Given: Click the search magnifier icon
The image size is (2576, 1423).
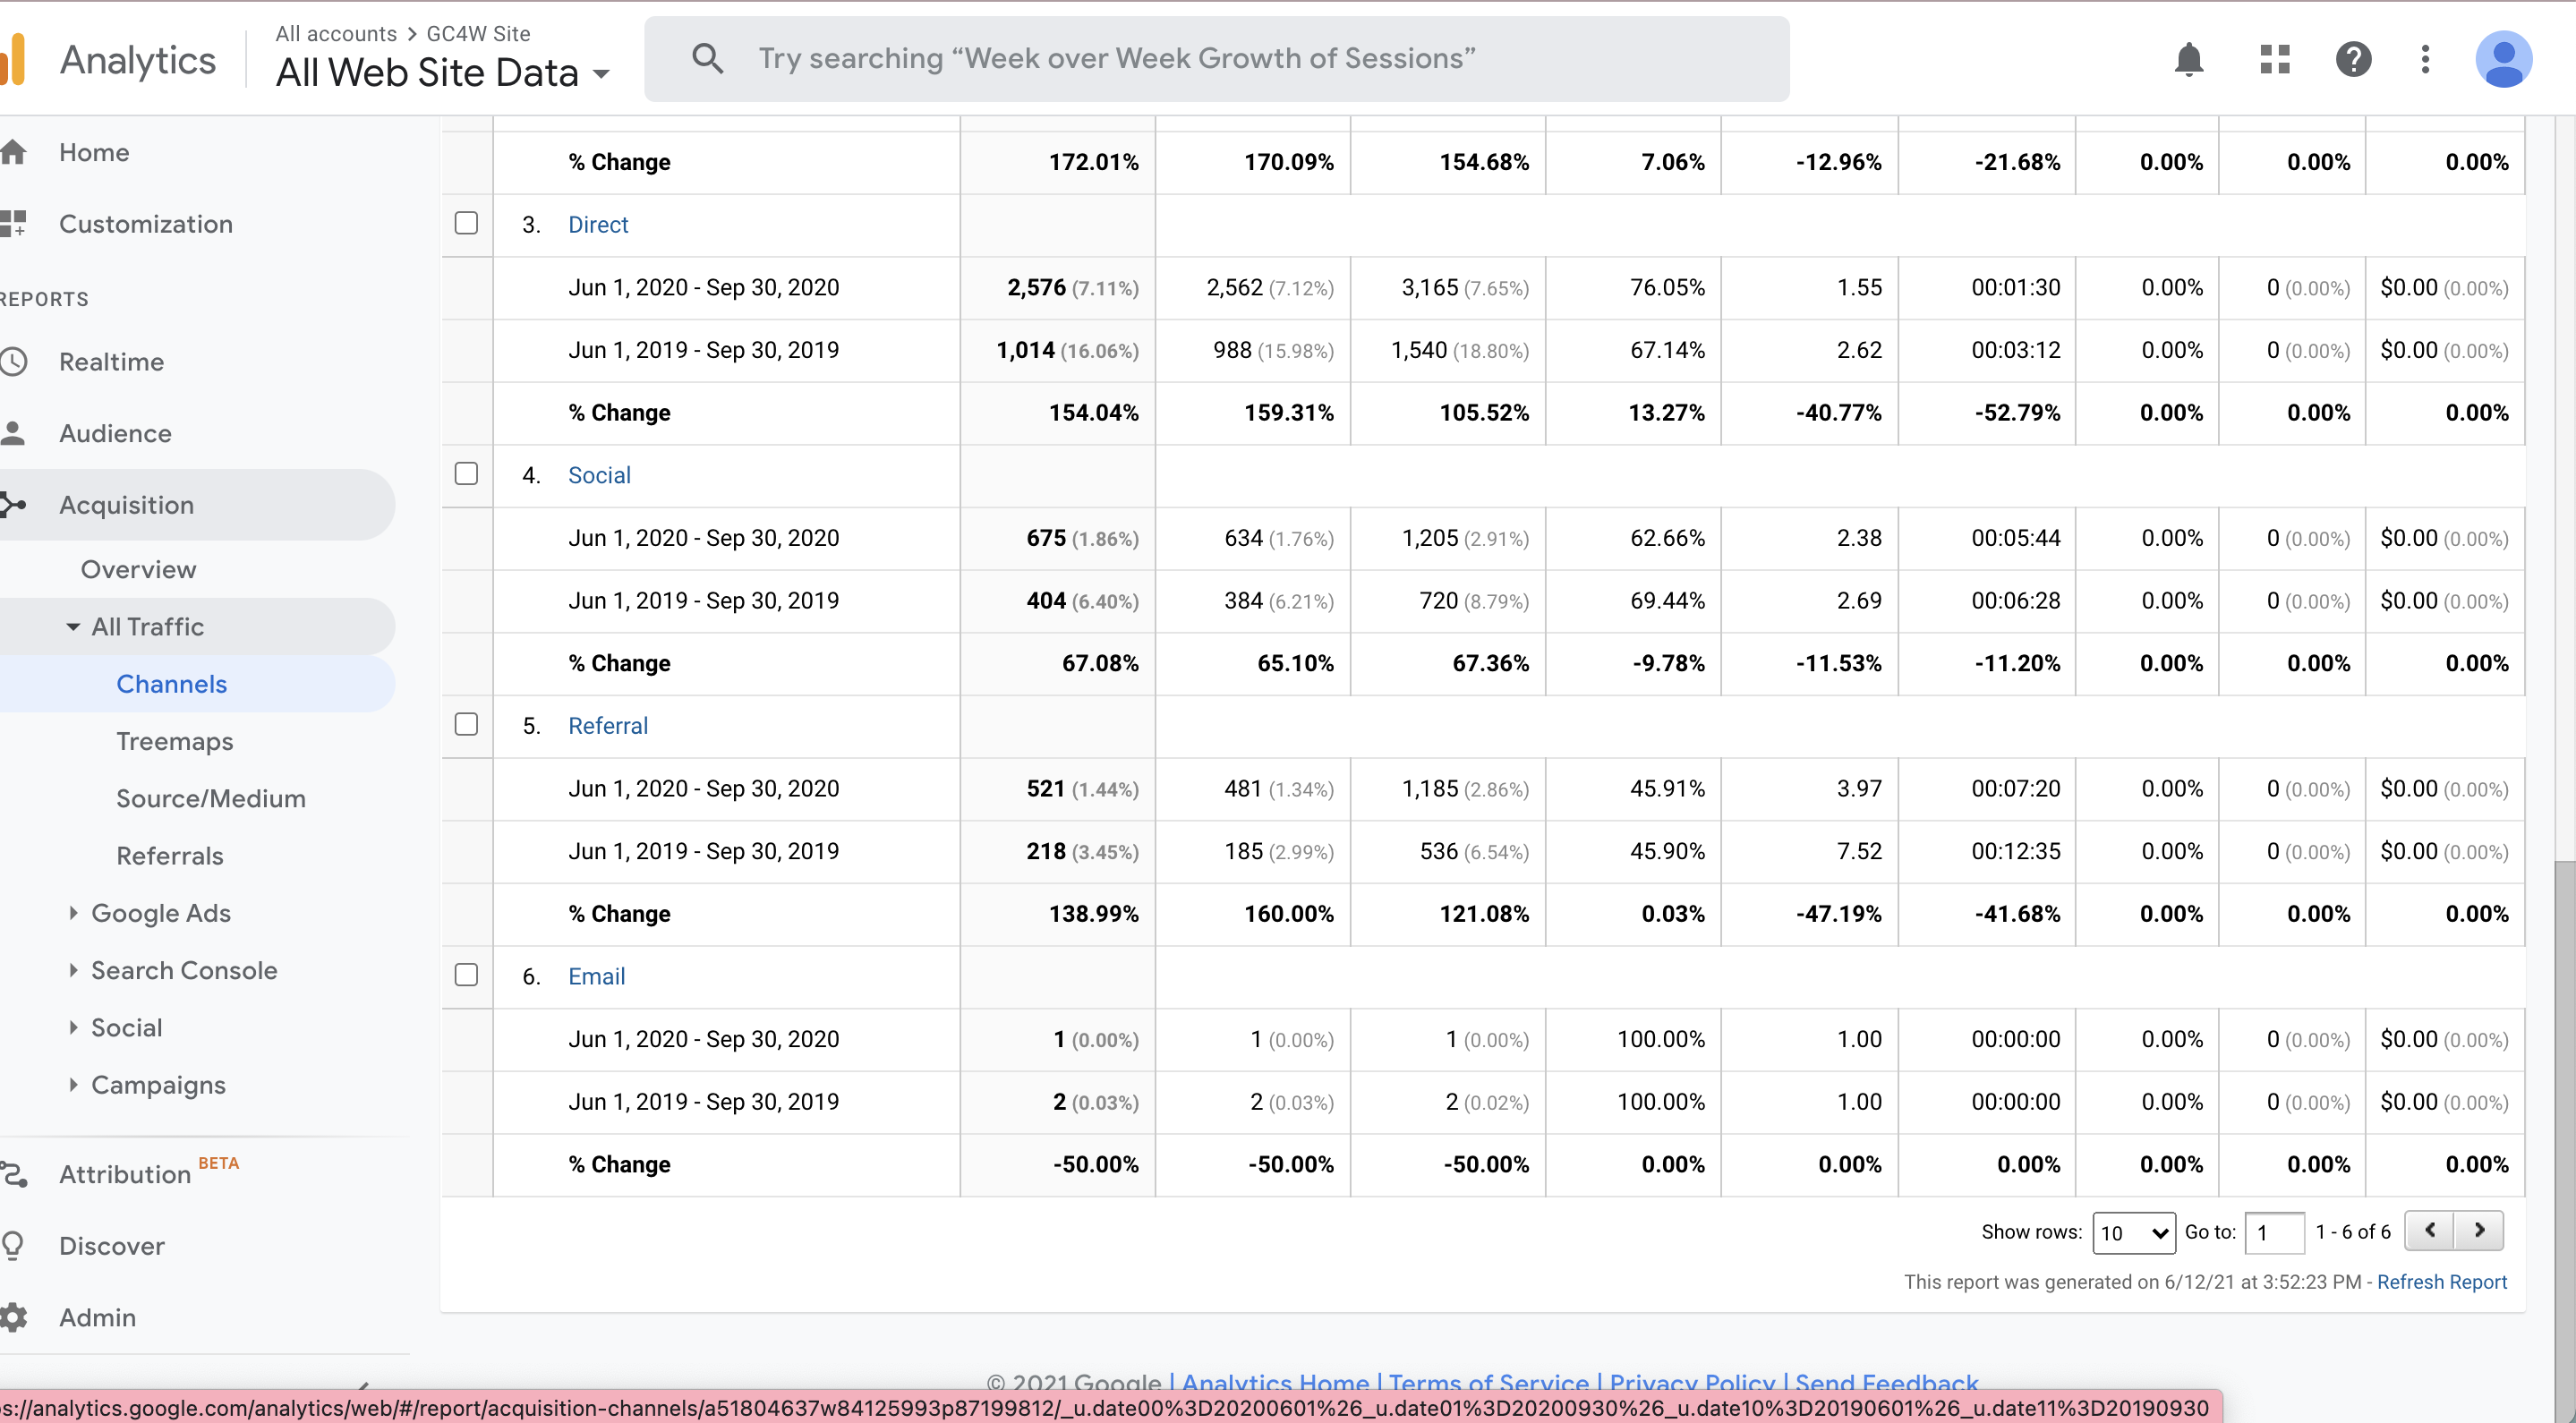Looking at the screenshot, I should coord(707,58).
